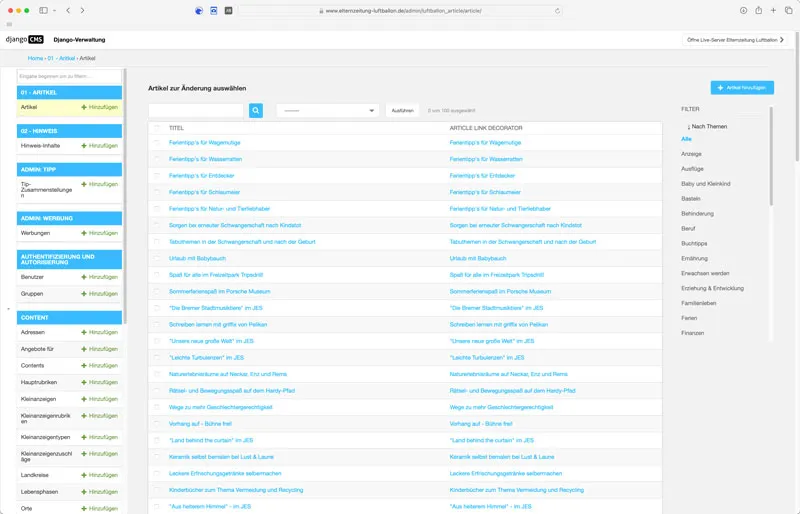Check the row Keramik selbst bemalen
This screenshot has width=800, height=514.
coord(157,457)
